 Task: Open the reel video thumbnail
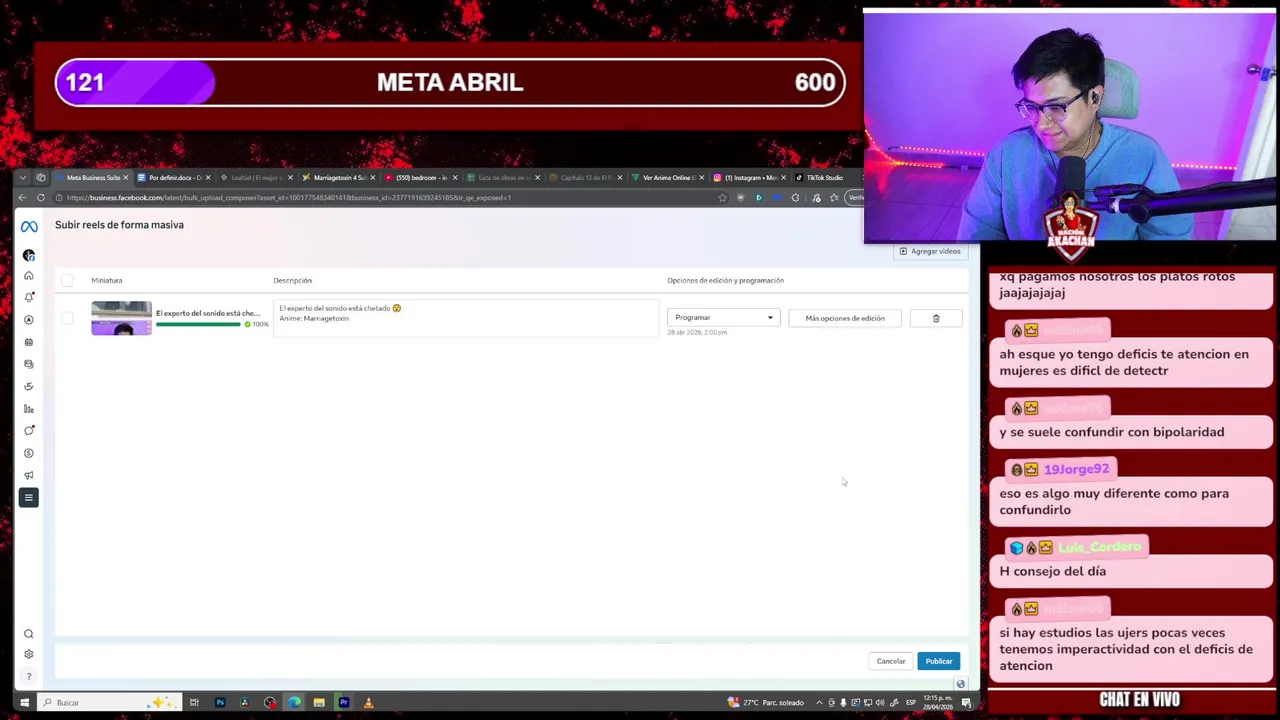click(x=121, y=318)
